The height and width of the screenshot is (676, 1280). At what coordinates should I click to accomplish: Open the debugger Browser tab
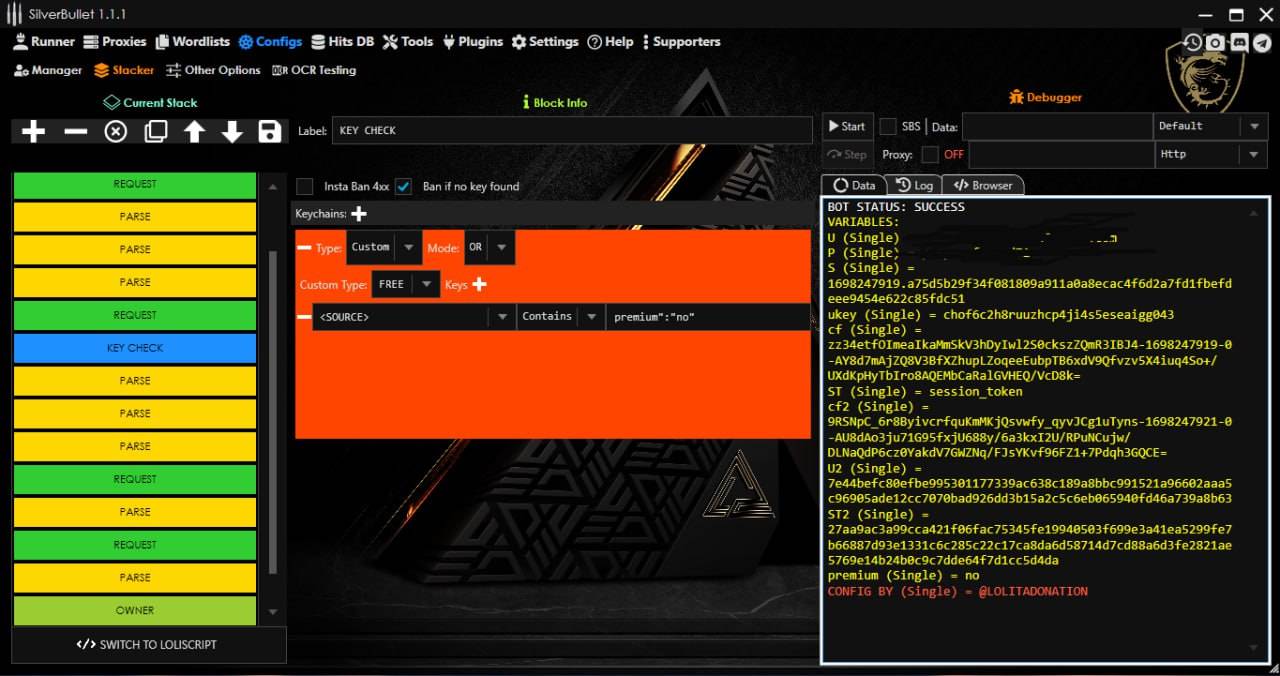click(x=983, y=185)
